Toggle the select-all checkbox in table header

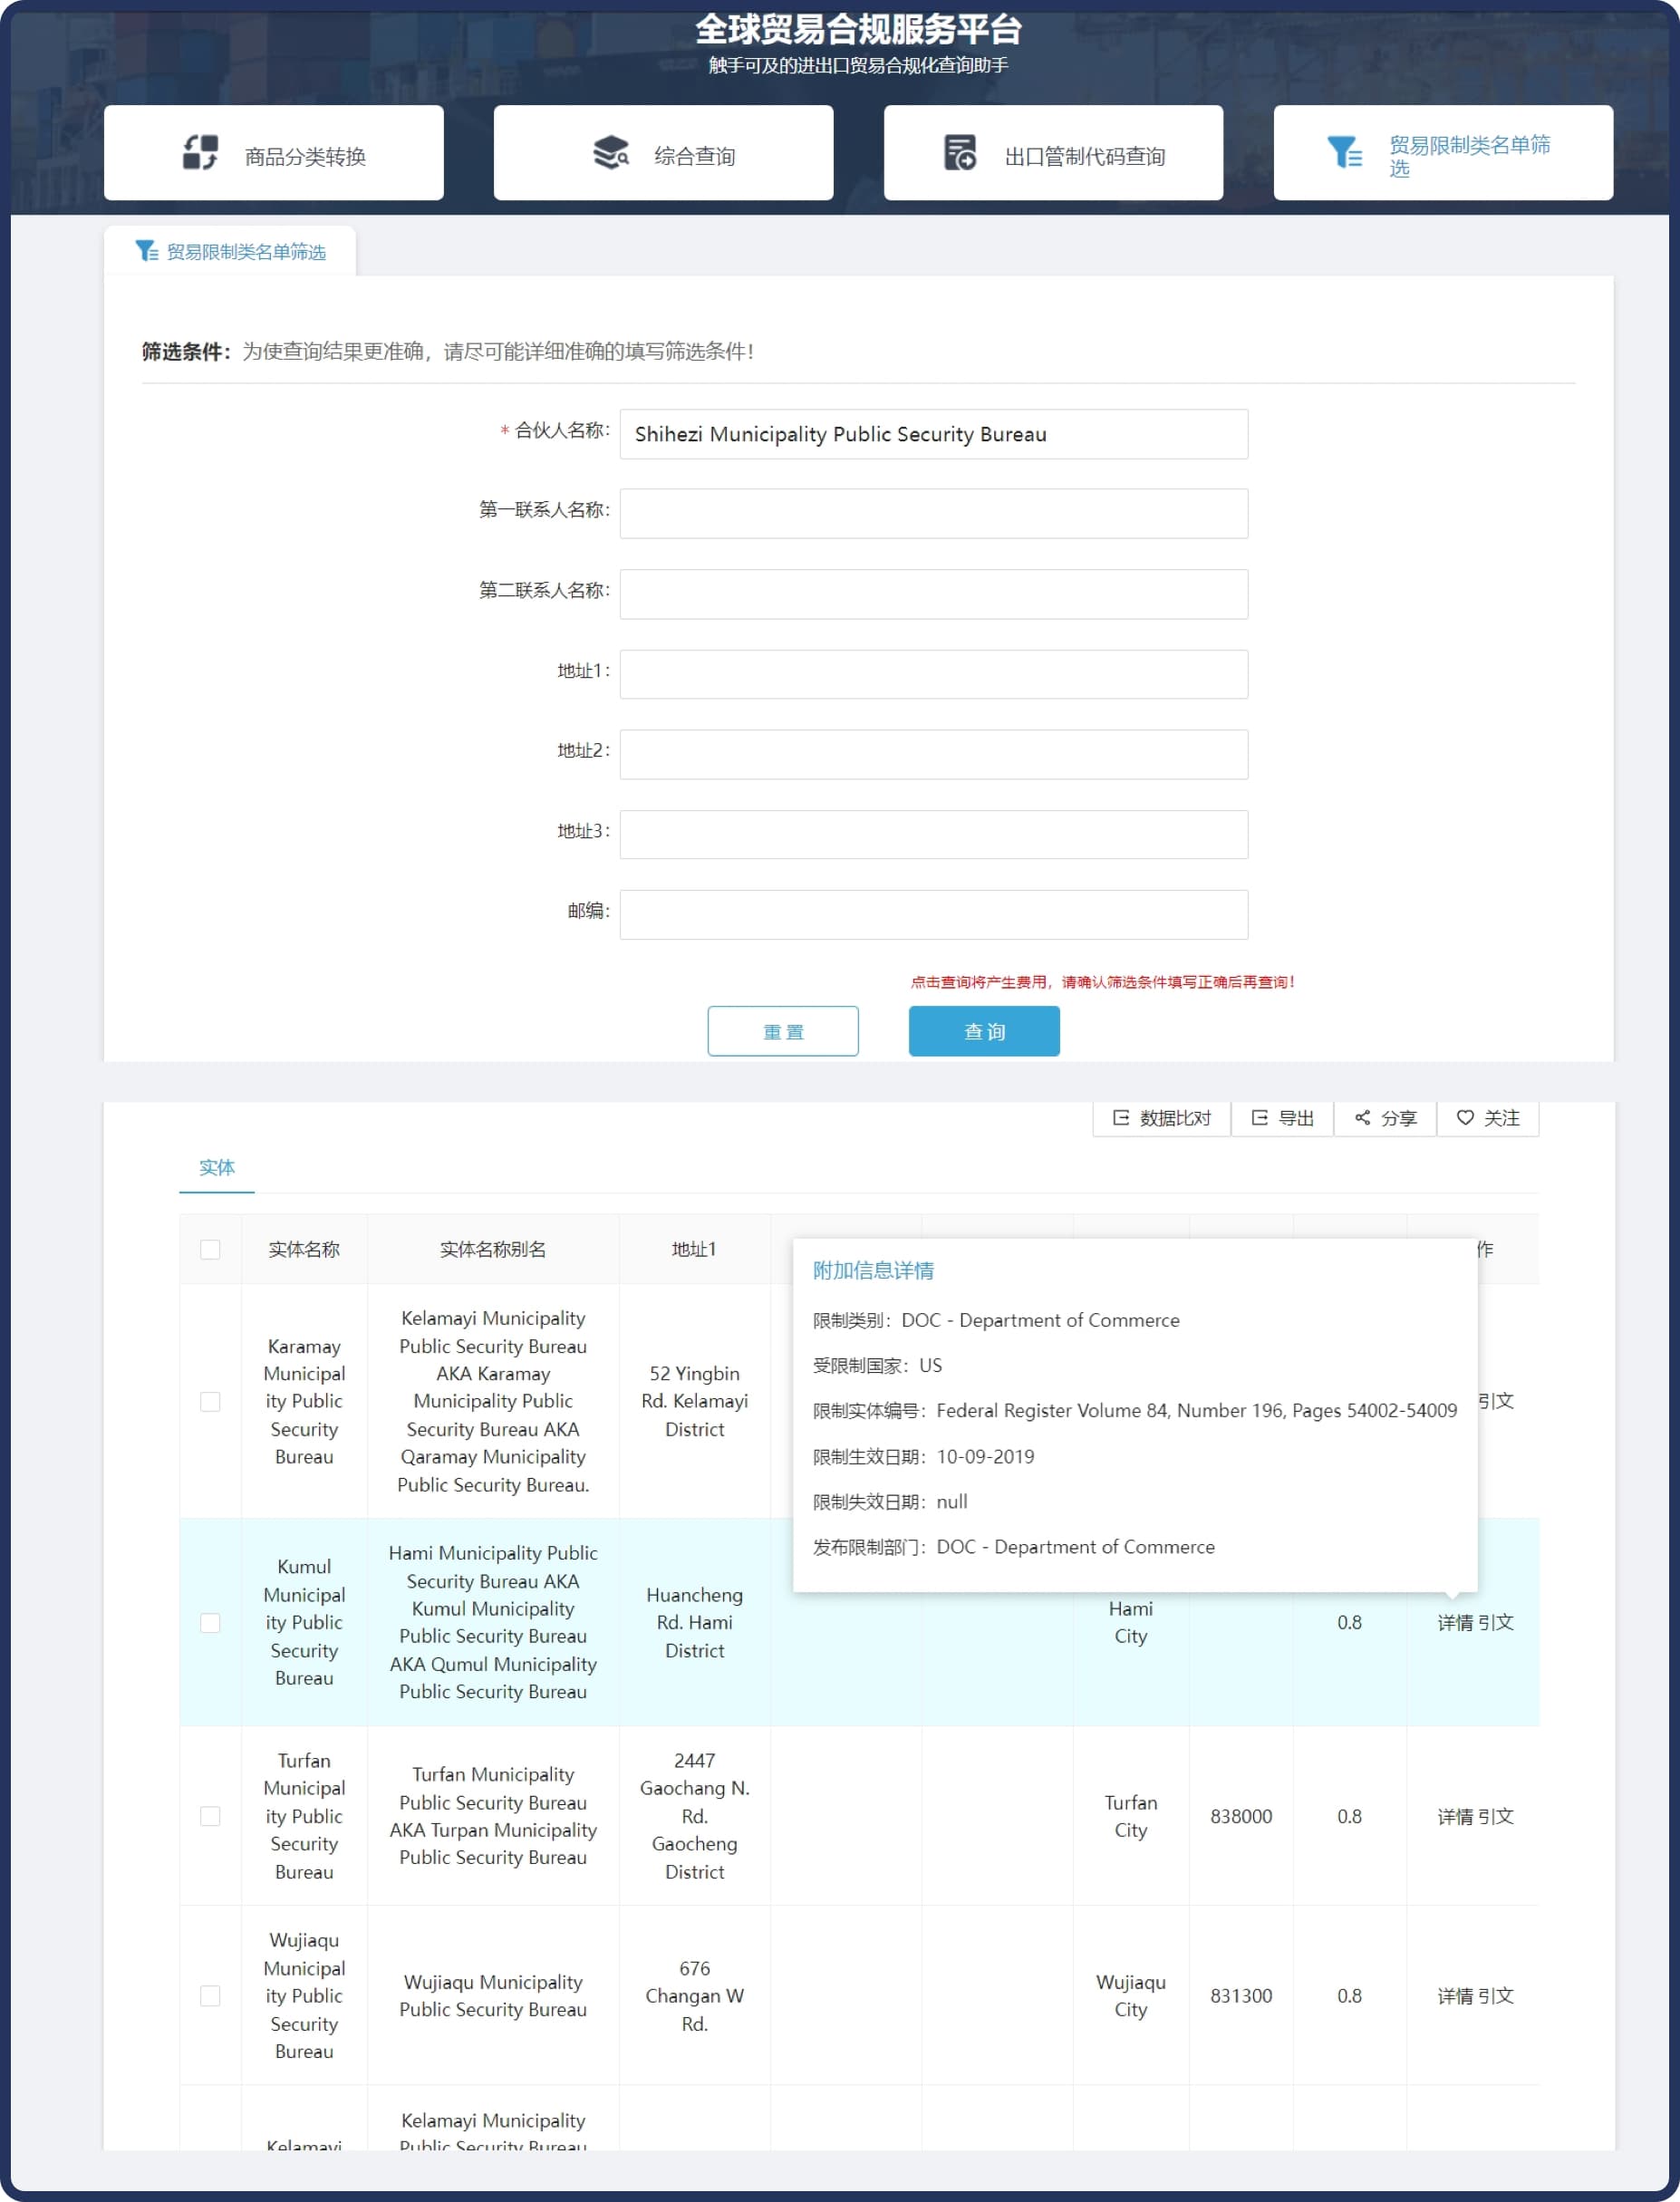point(210,1249)
